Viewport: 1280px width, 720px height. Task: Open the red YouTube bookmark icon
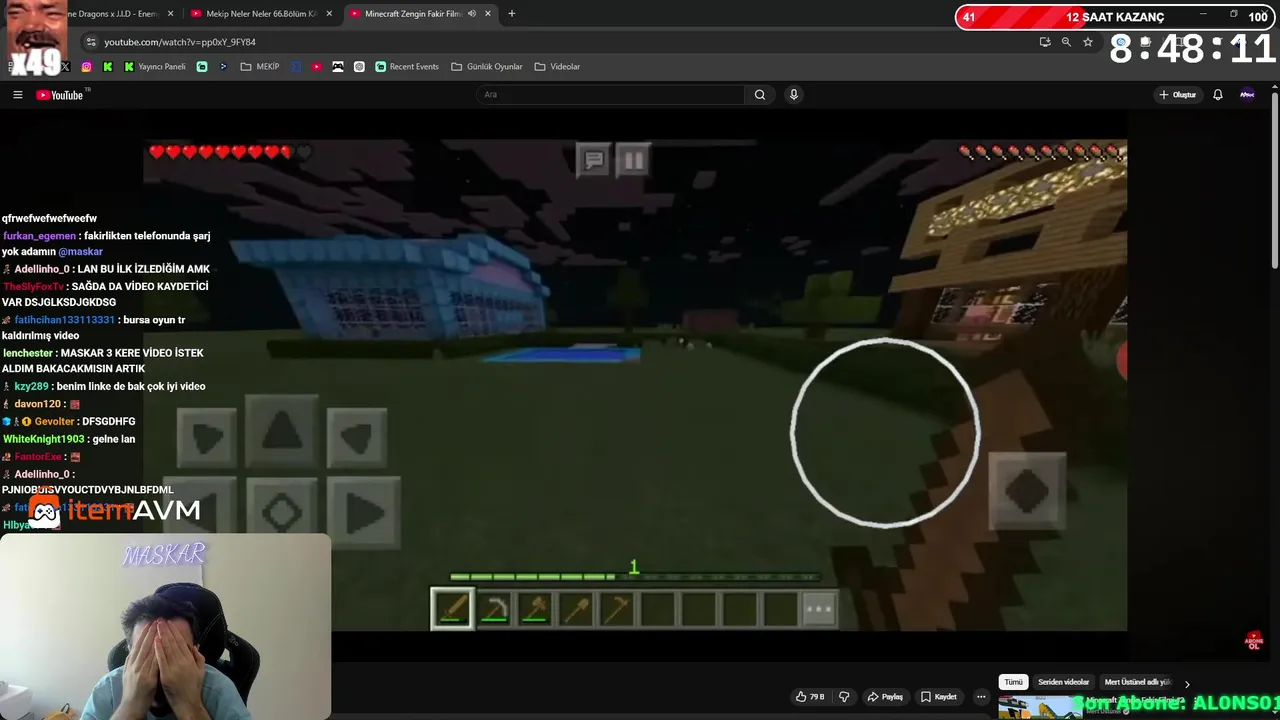coord(317,67)
